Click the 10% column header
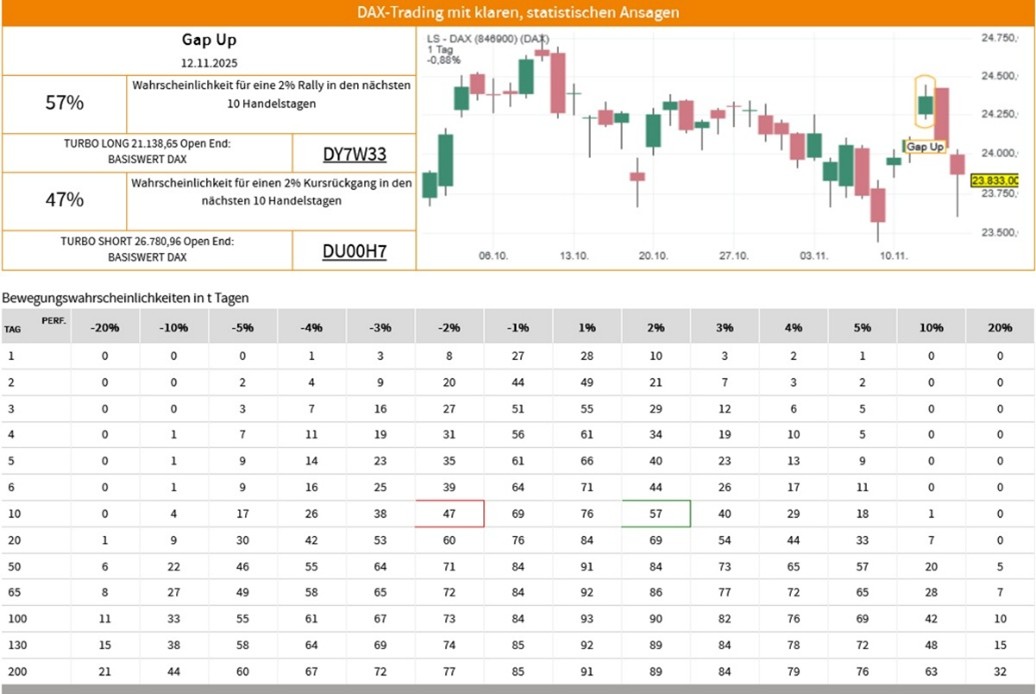 (x=930, y=327)
